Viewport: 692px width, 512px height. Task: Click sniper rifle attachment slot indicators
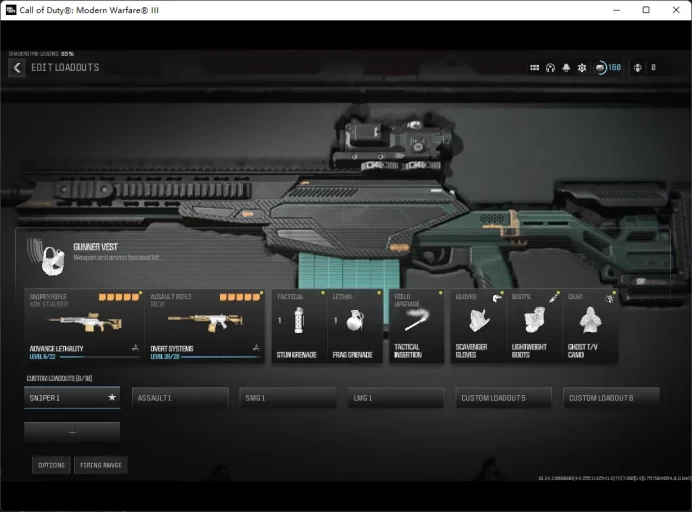click(119, 297)
